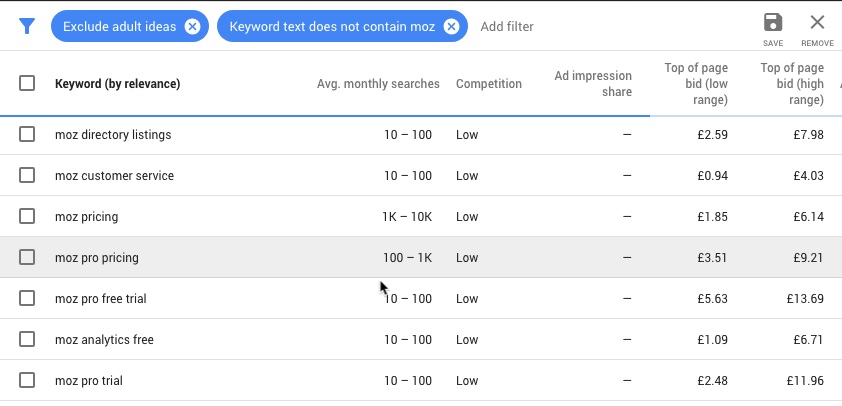842x406 pixels.
Task: Sort by the Competition column header
Action: (489, 84)
